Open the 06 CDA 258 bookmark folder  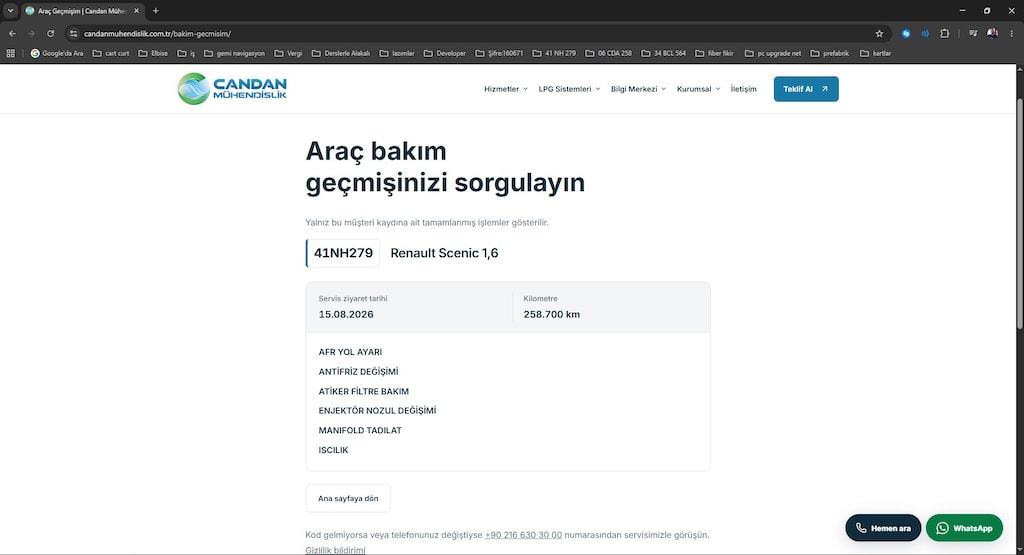point(608,54)
